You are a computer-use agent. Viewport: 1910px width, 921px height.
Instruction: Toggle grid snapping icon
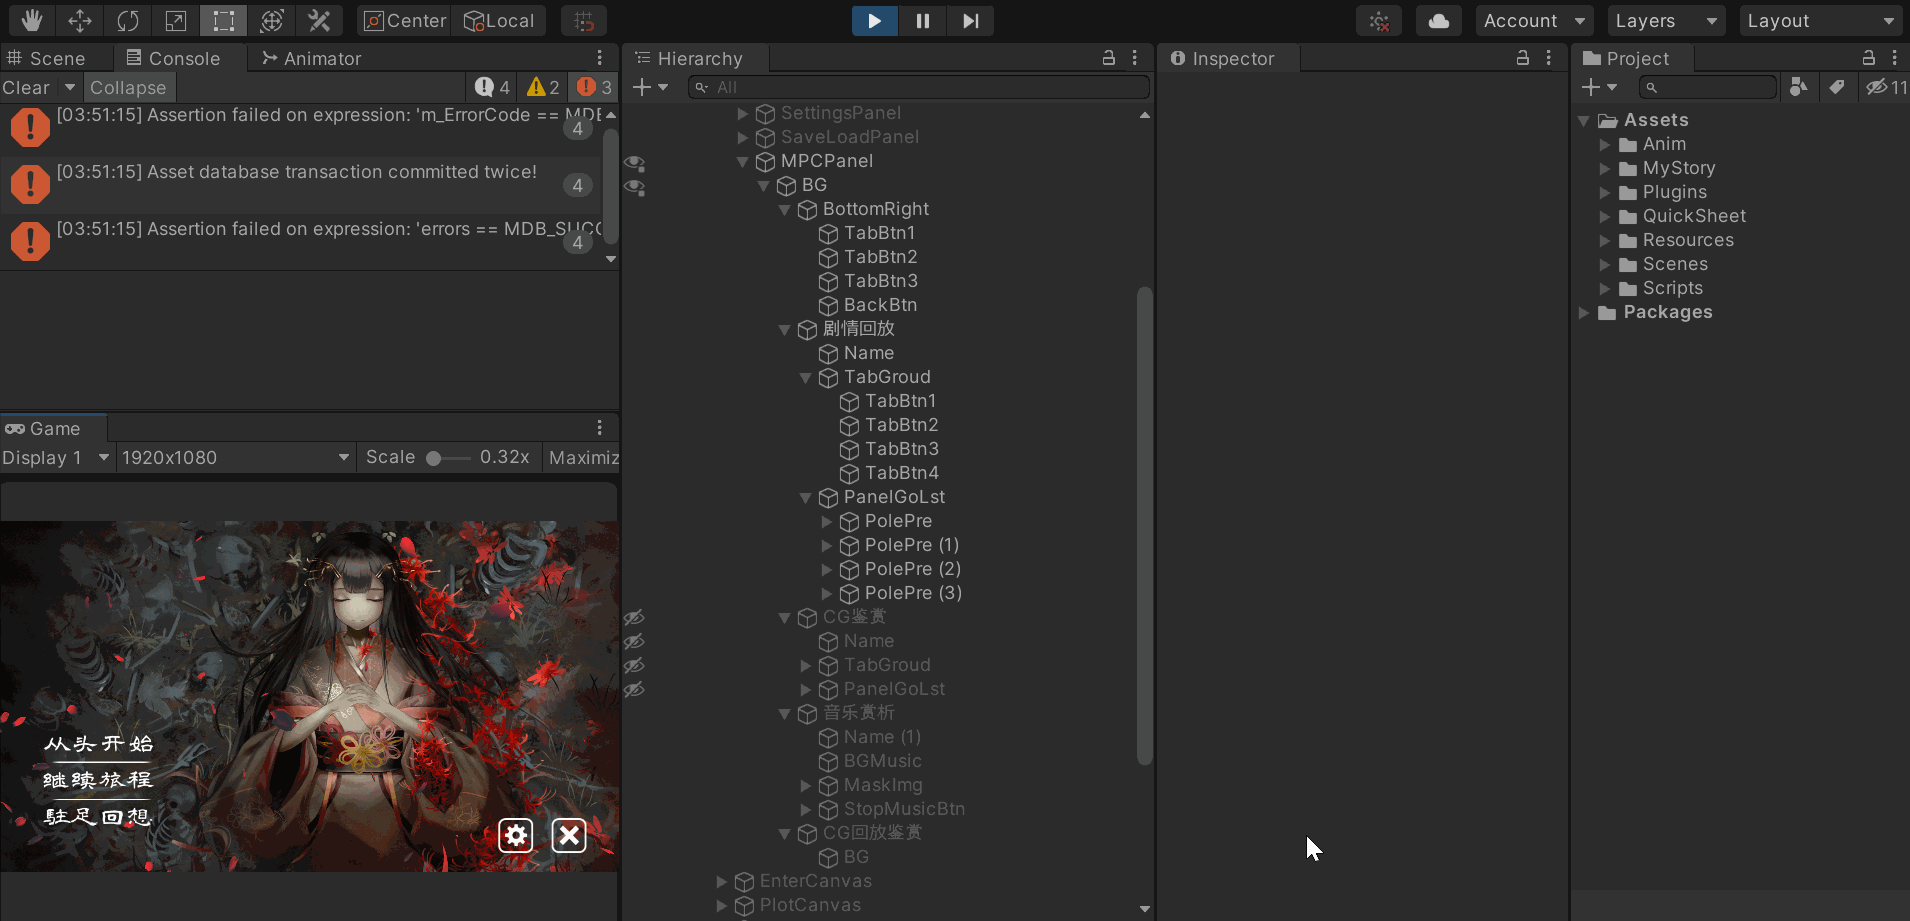click(x=584, y=20)
